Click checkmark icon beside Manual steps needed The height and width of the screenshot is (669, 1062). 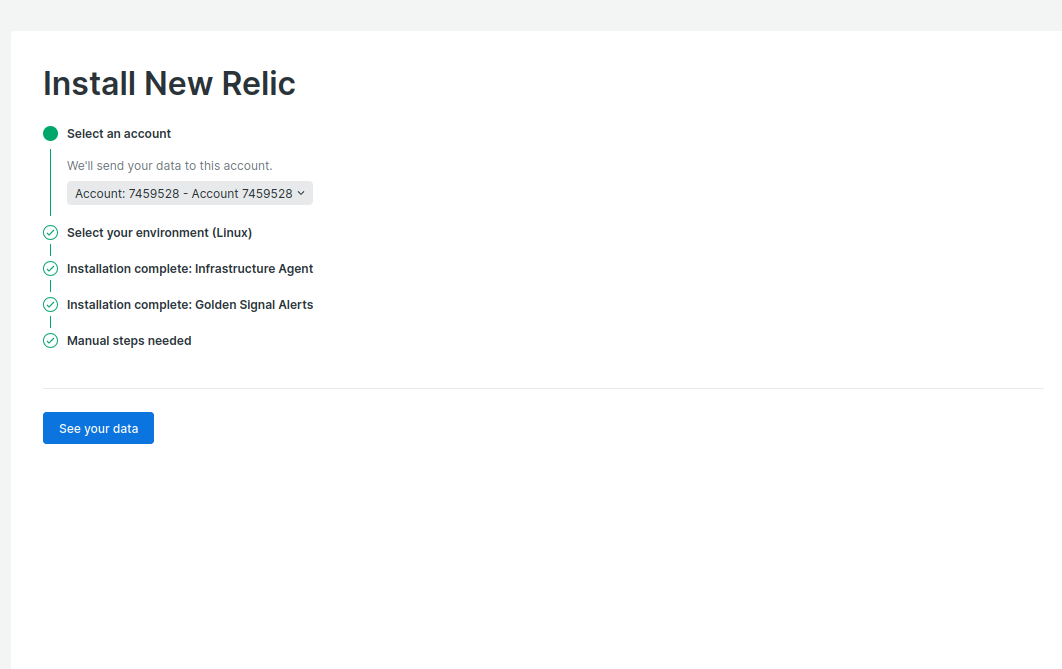[50, 341]
